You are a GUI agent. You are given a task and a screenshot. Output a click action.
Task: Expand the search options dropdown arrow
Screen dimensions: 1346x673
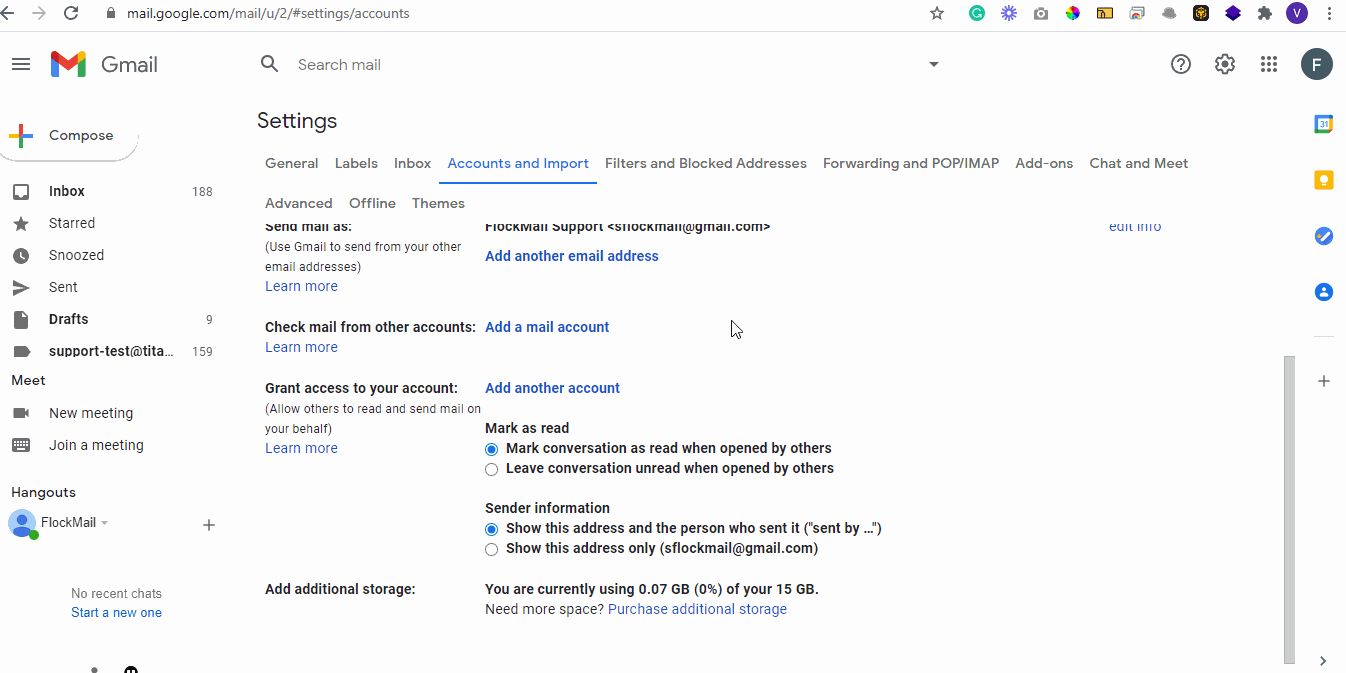[x=933, y=64]
